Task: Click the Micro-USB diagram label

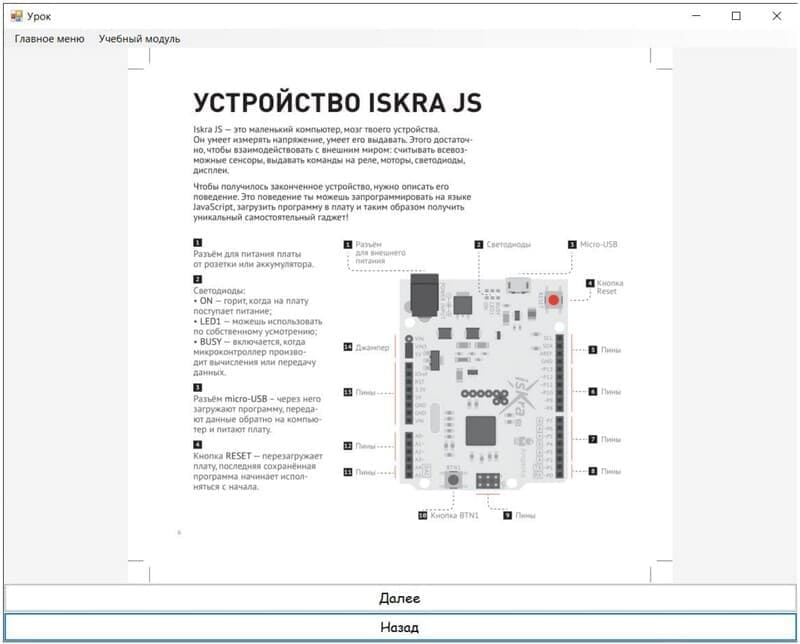Action: pos(598,244)
